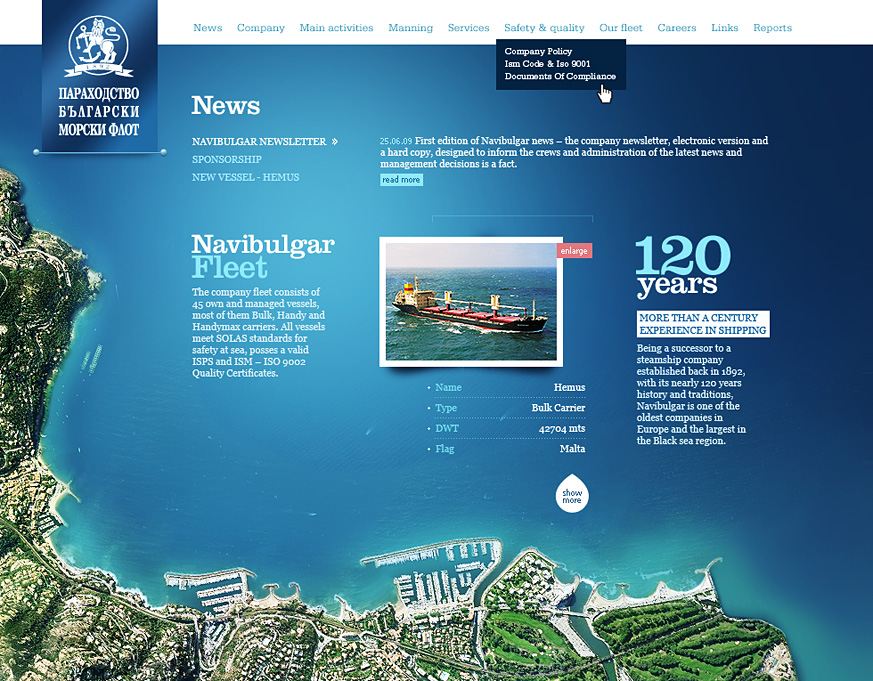Open the Reports menu item
The image size is (873, 681).
click(772, 28)
